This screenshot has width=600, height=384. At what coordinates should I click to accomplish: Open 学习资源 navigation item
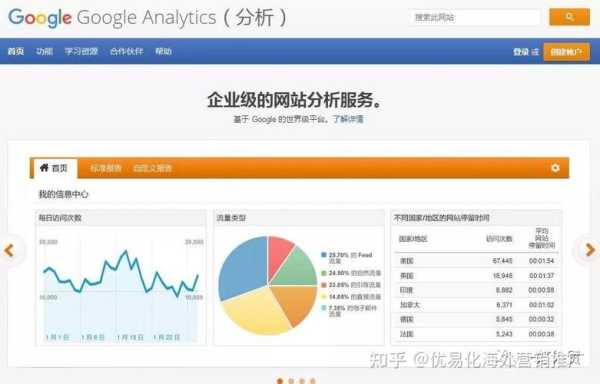click(x=81, y=51)
